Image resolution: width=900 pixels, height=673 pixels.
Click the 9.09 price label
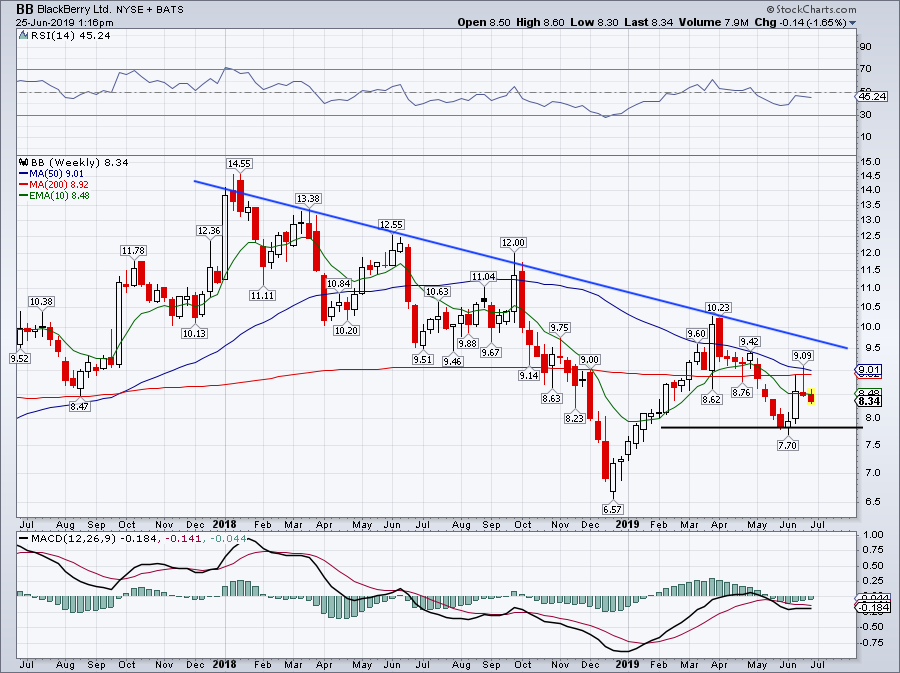[x=804, y=356]
